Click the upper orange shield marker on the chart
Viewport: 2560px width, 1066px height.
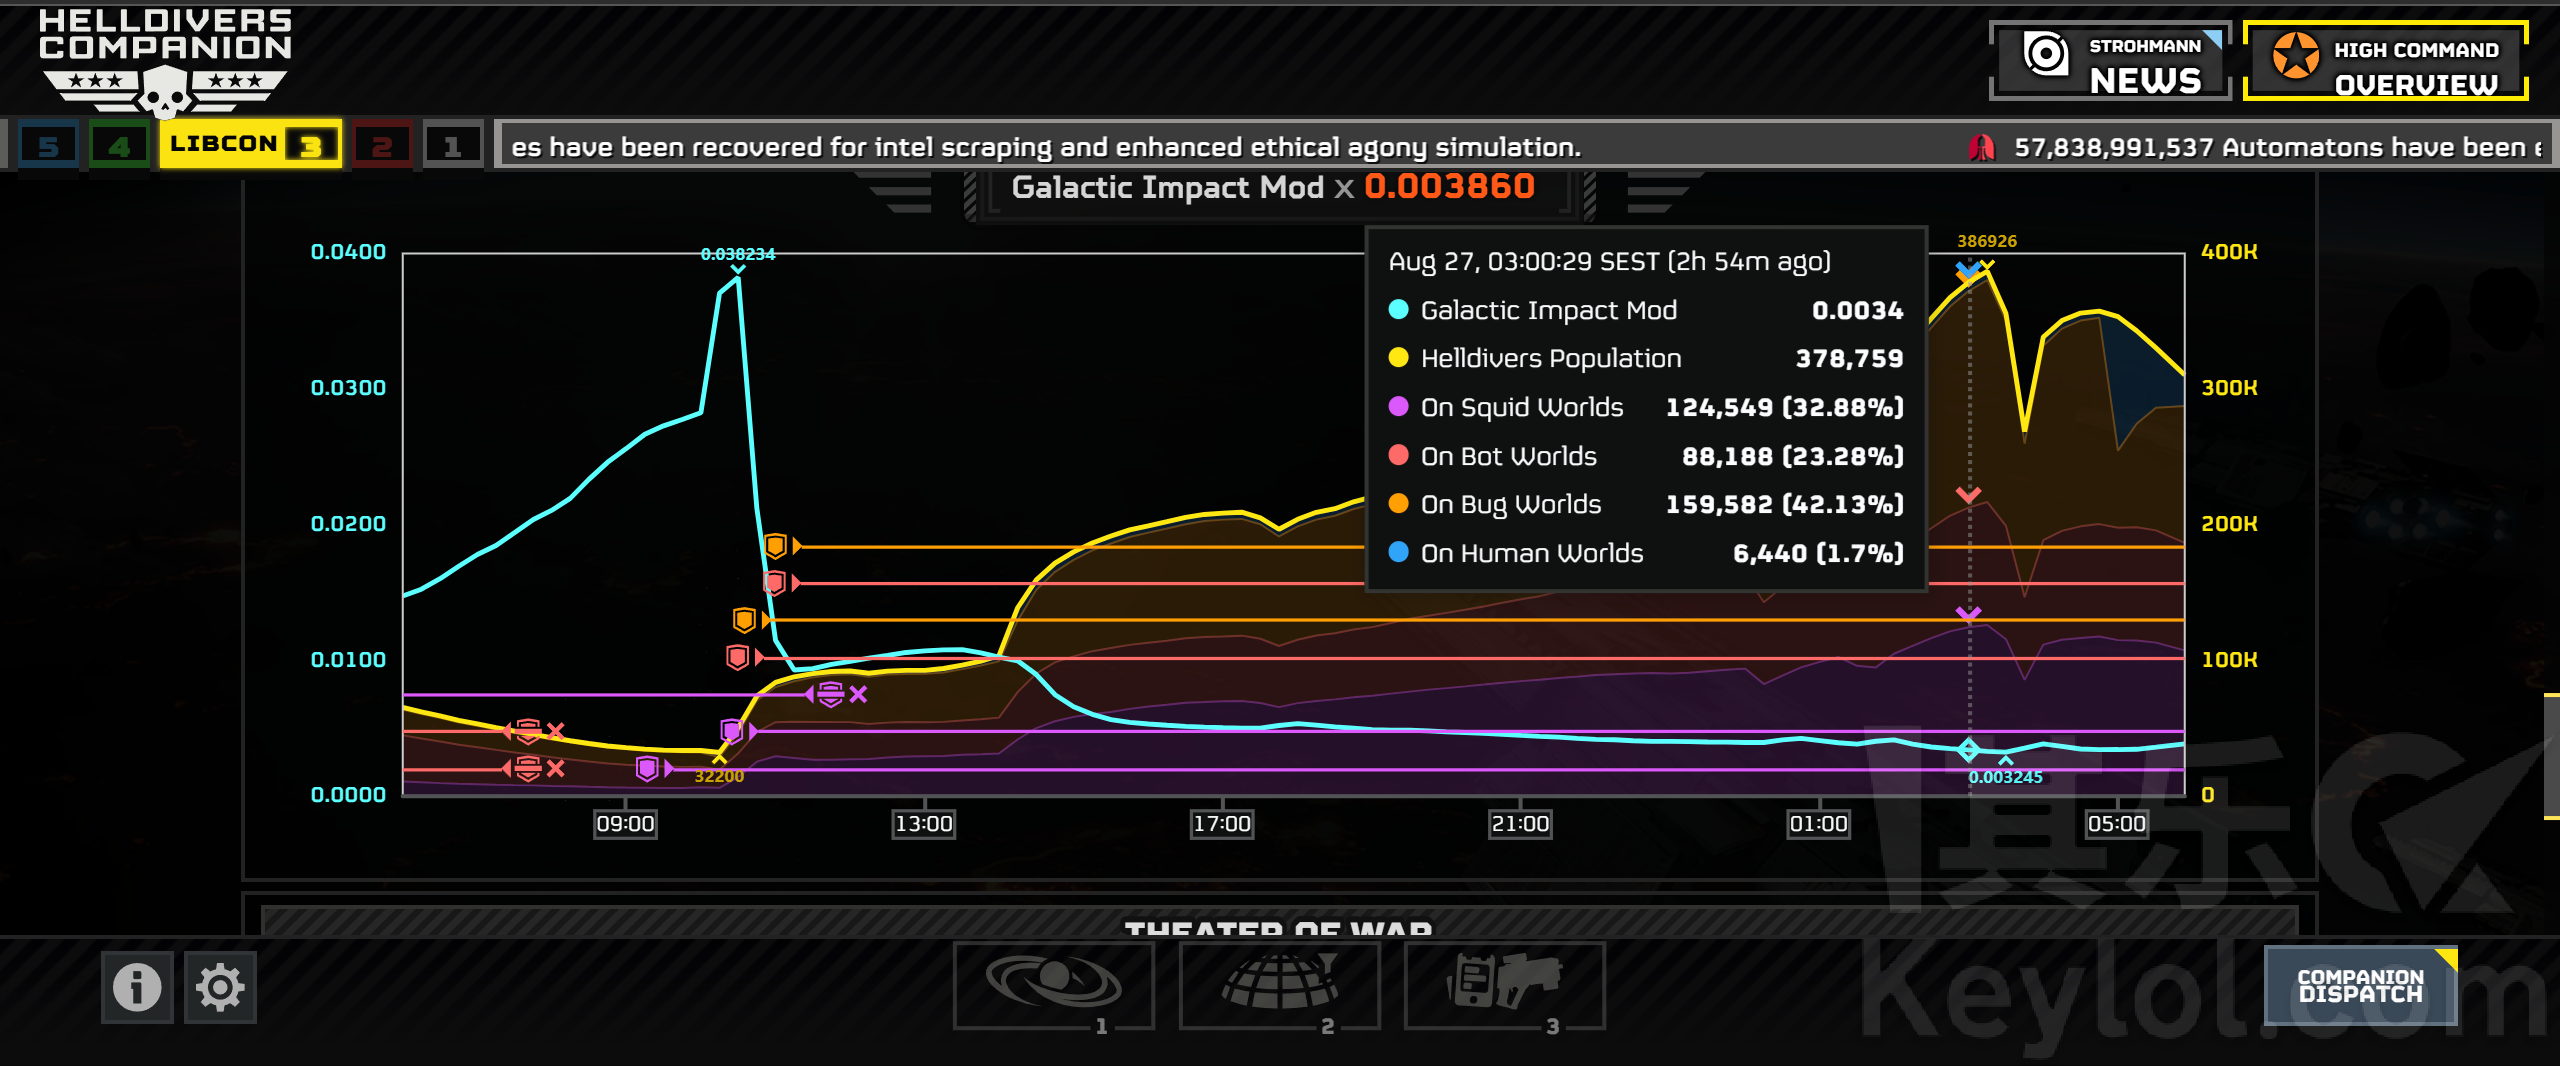point(775,546)
